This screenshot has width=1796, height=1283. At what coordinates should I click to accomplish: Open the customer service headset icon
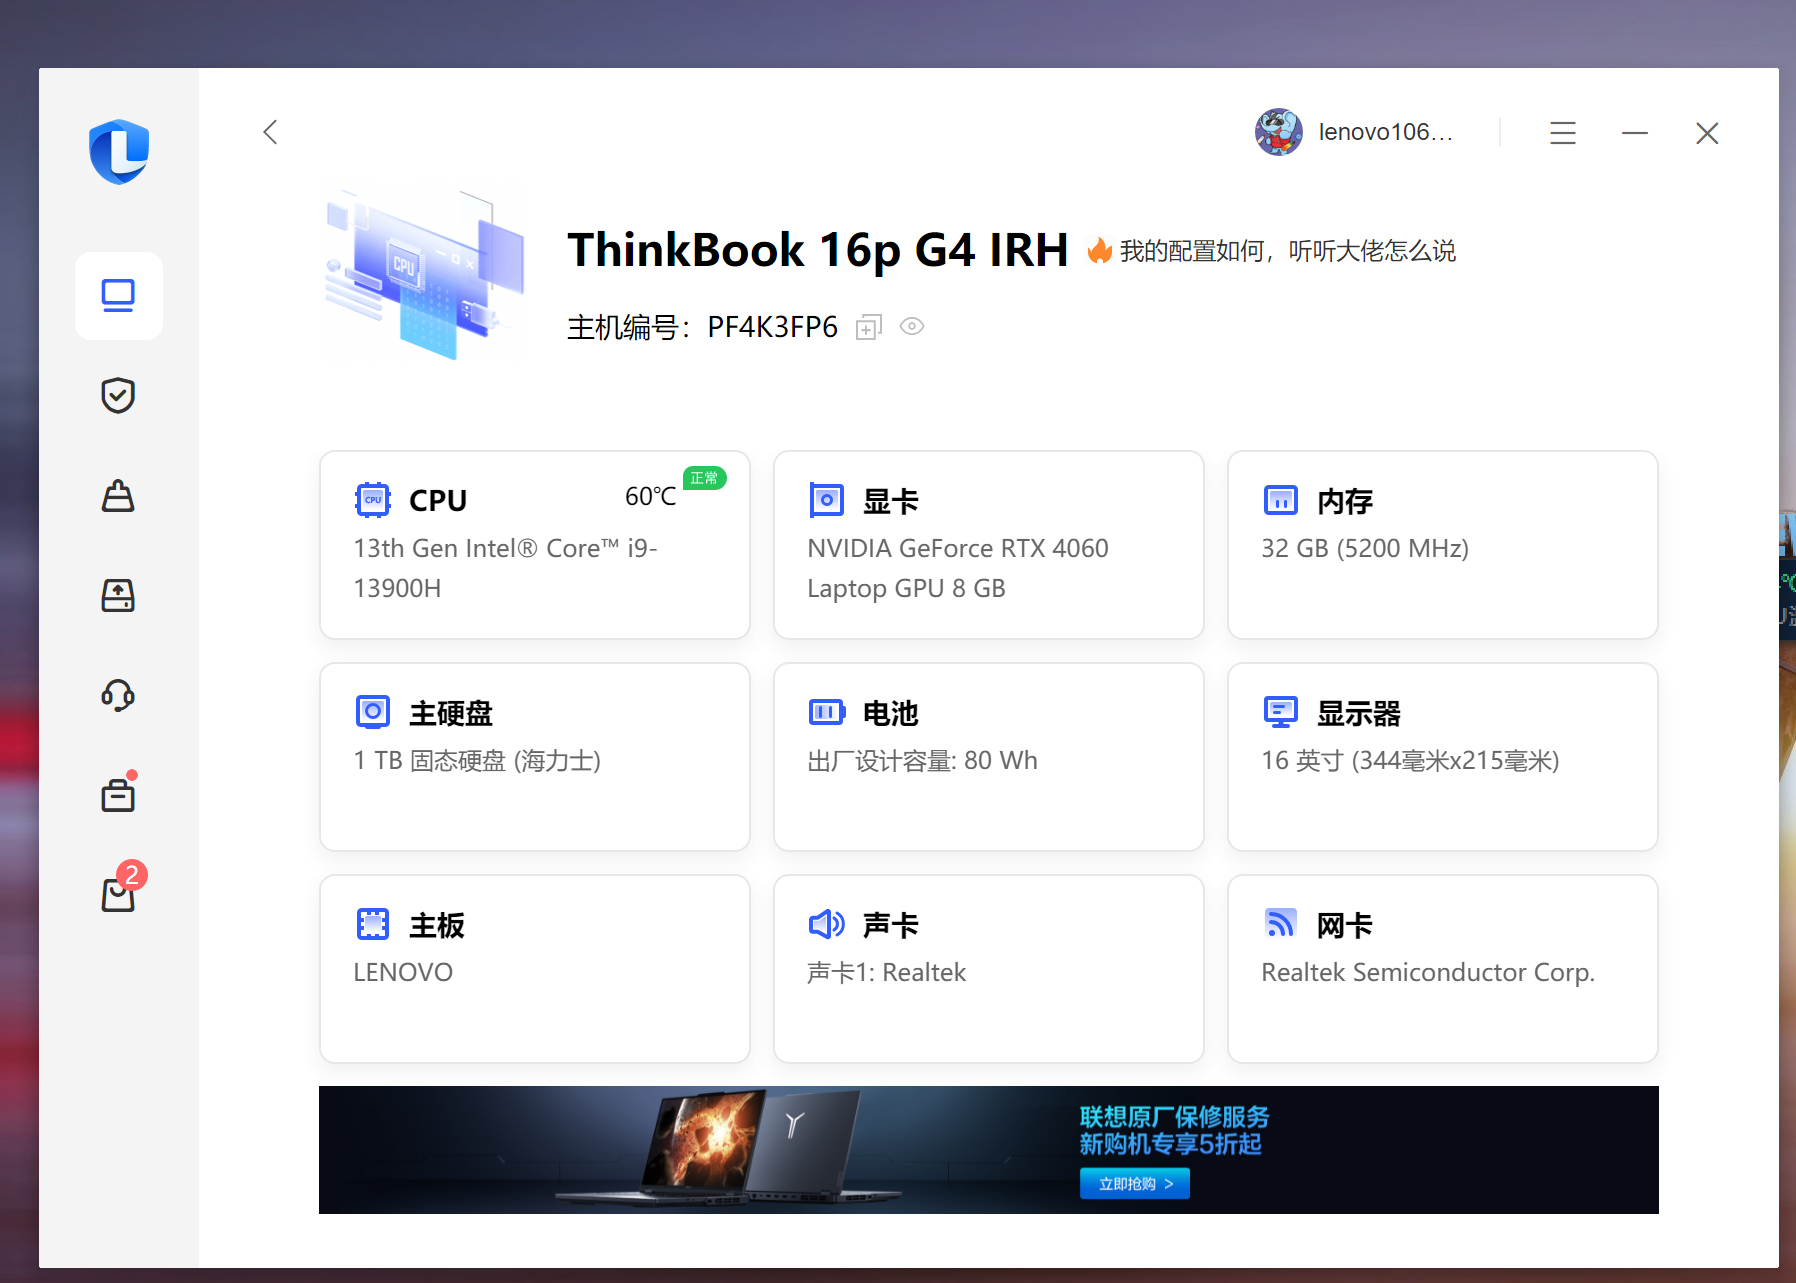pos(118,695)
